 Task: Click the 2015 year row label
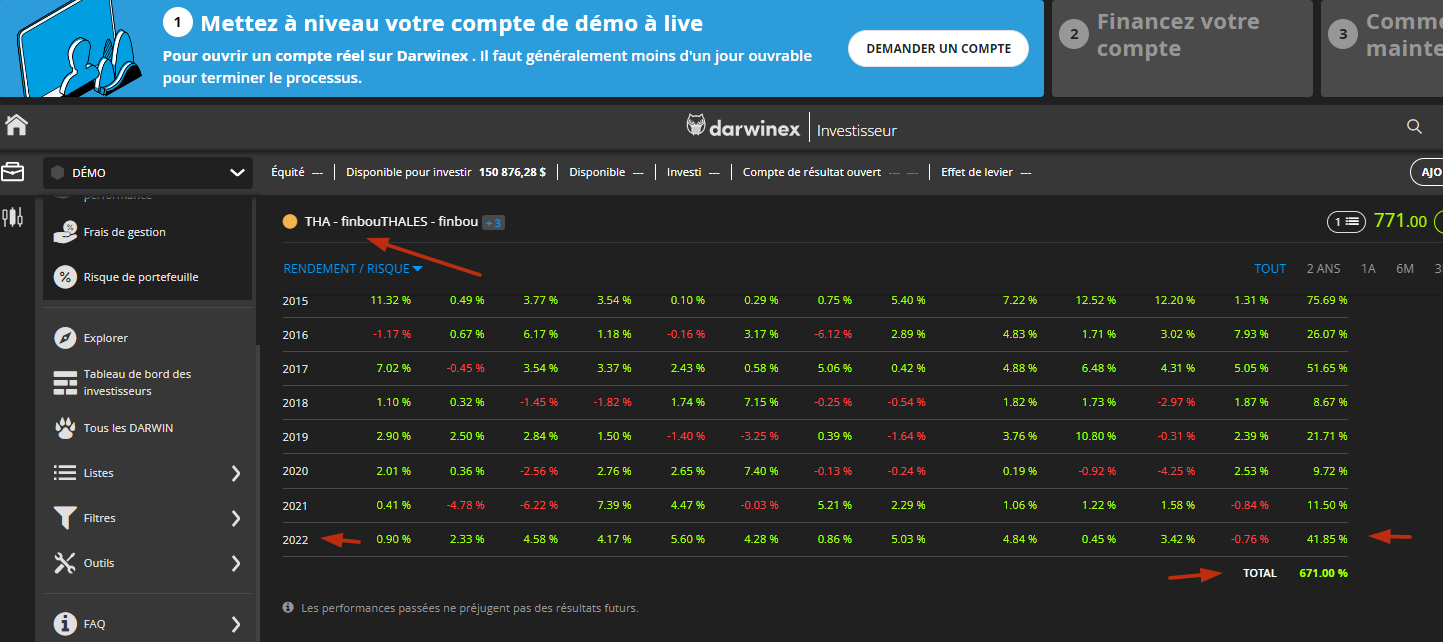pyautogui.click(x=295, y=300)
